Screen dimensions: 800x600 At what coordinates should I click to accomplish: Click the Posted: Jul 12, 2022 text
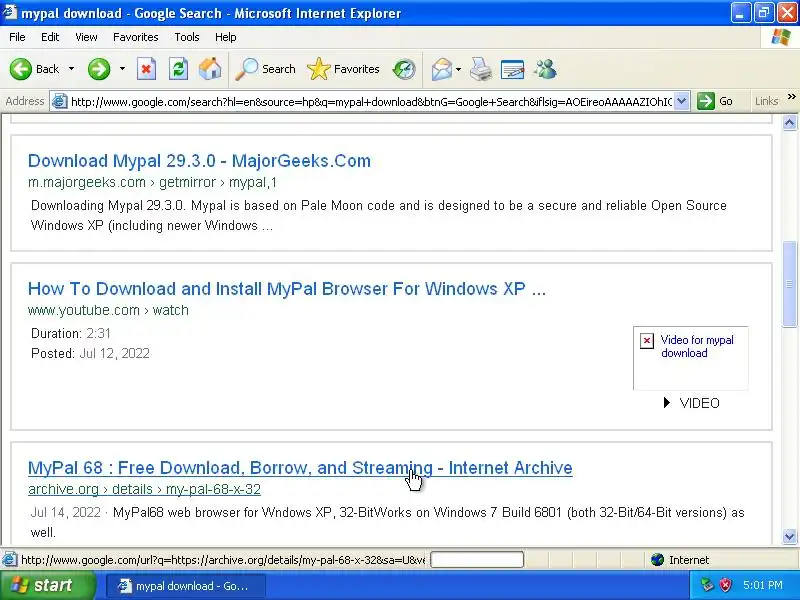point(90,354)
